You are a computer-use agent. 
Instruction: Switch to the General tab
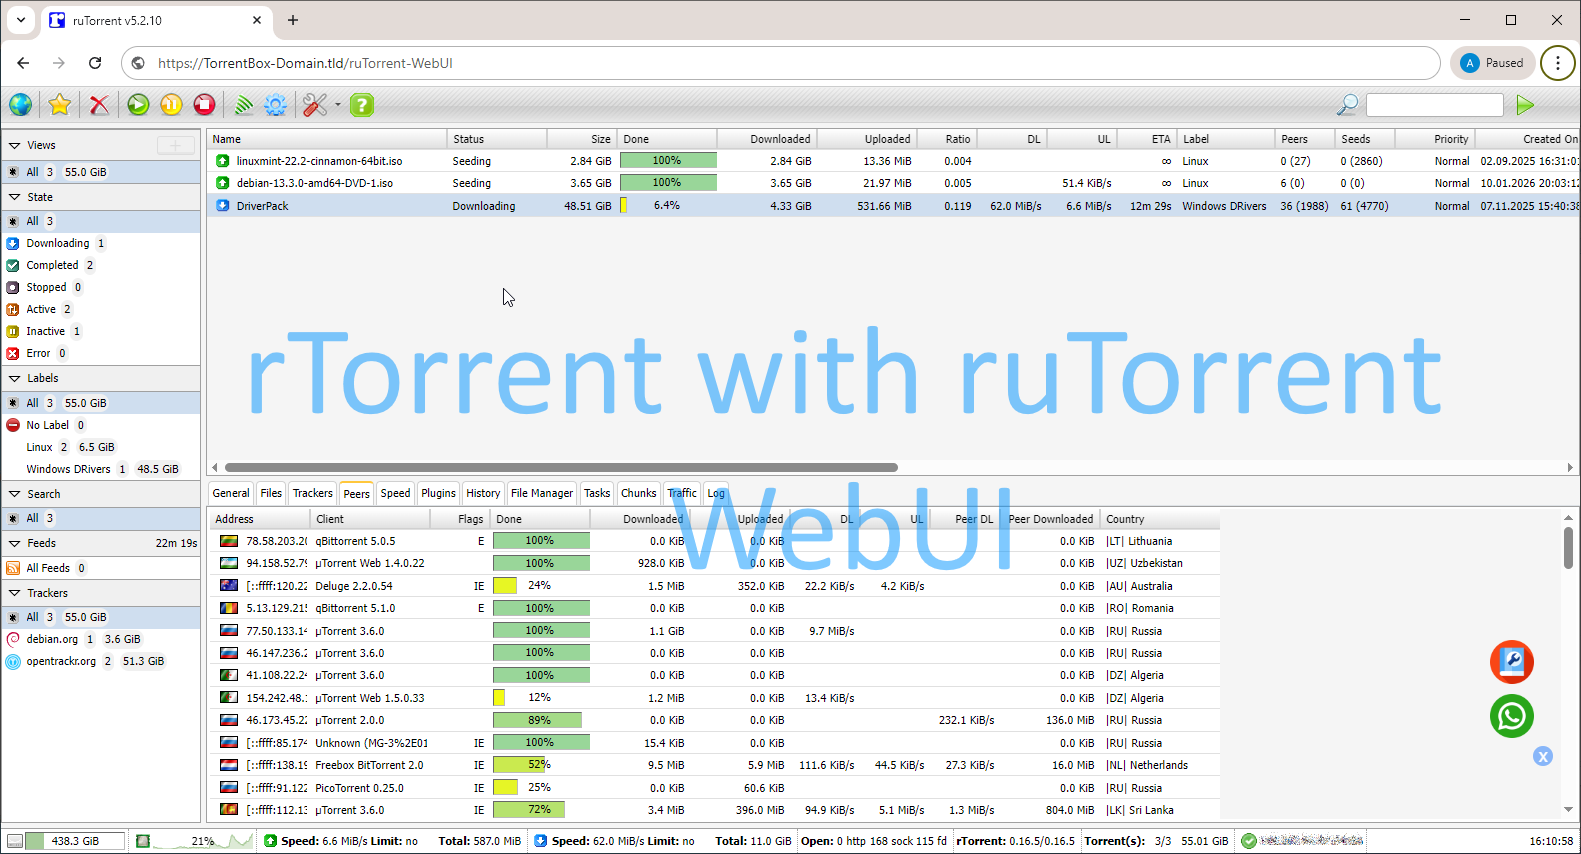[231, 493]
